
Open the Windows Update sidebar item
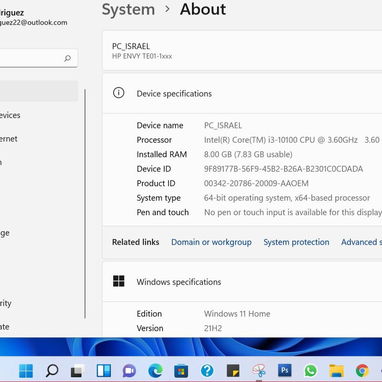coord(5,327)
